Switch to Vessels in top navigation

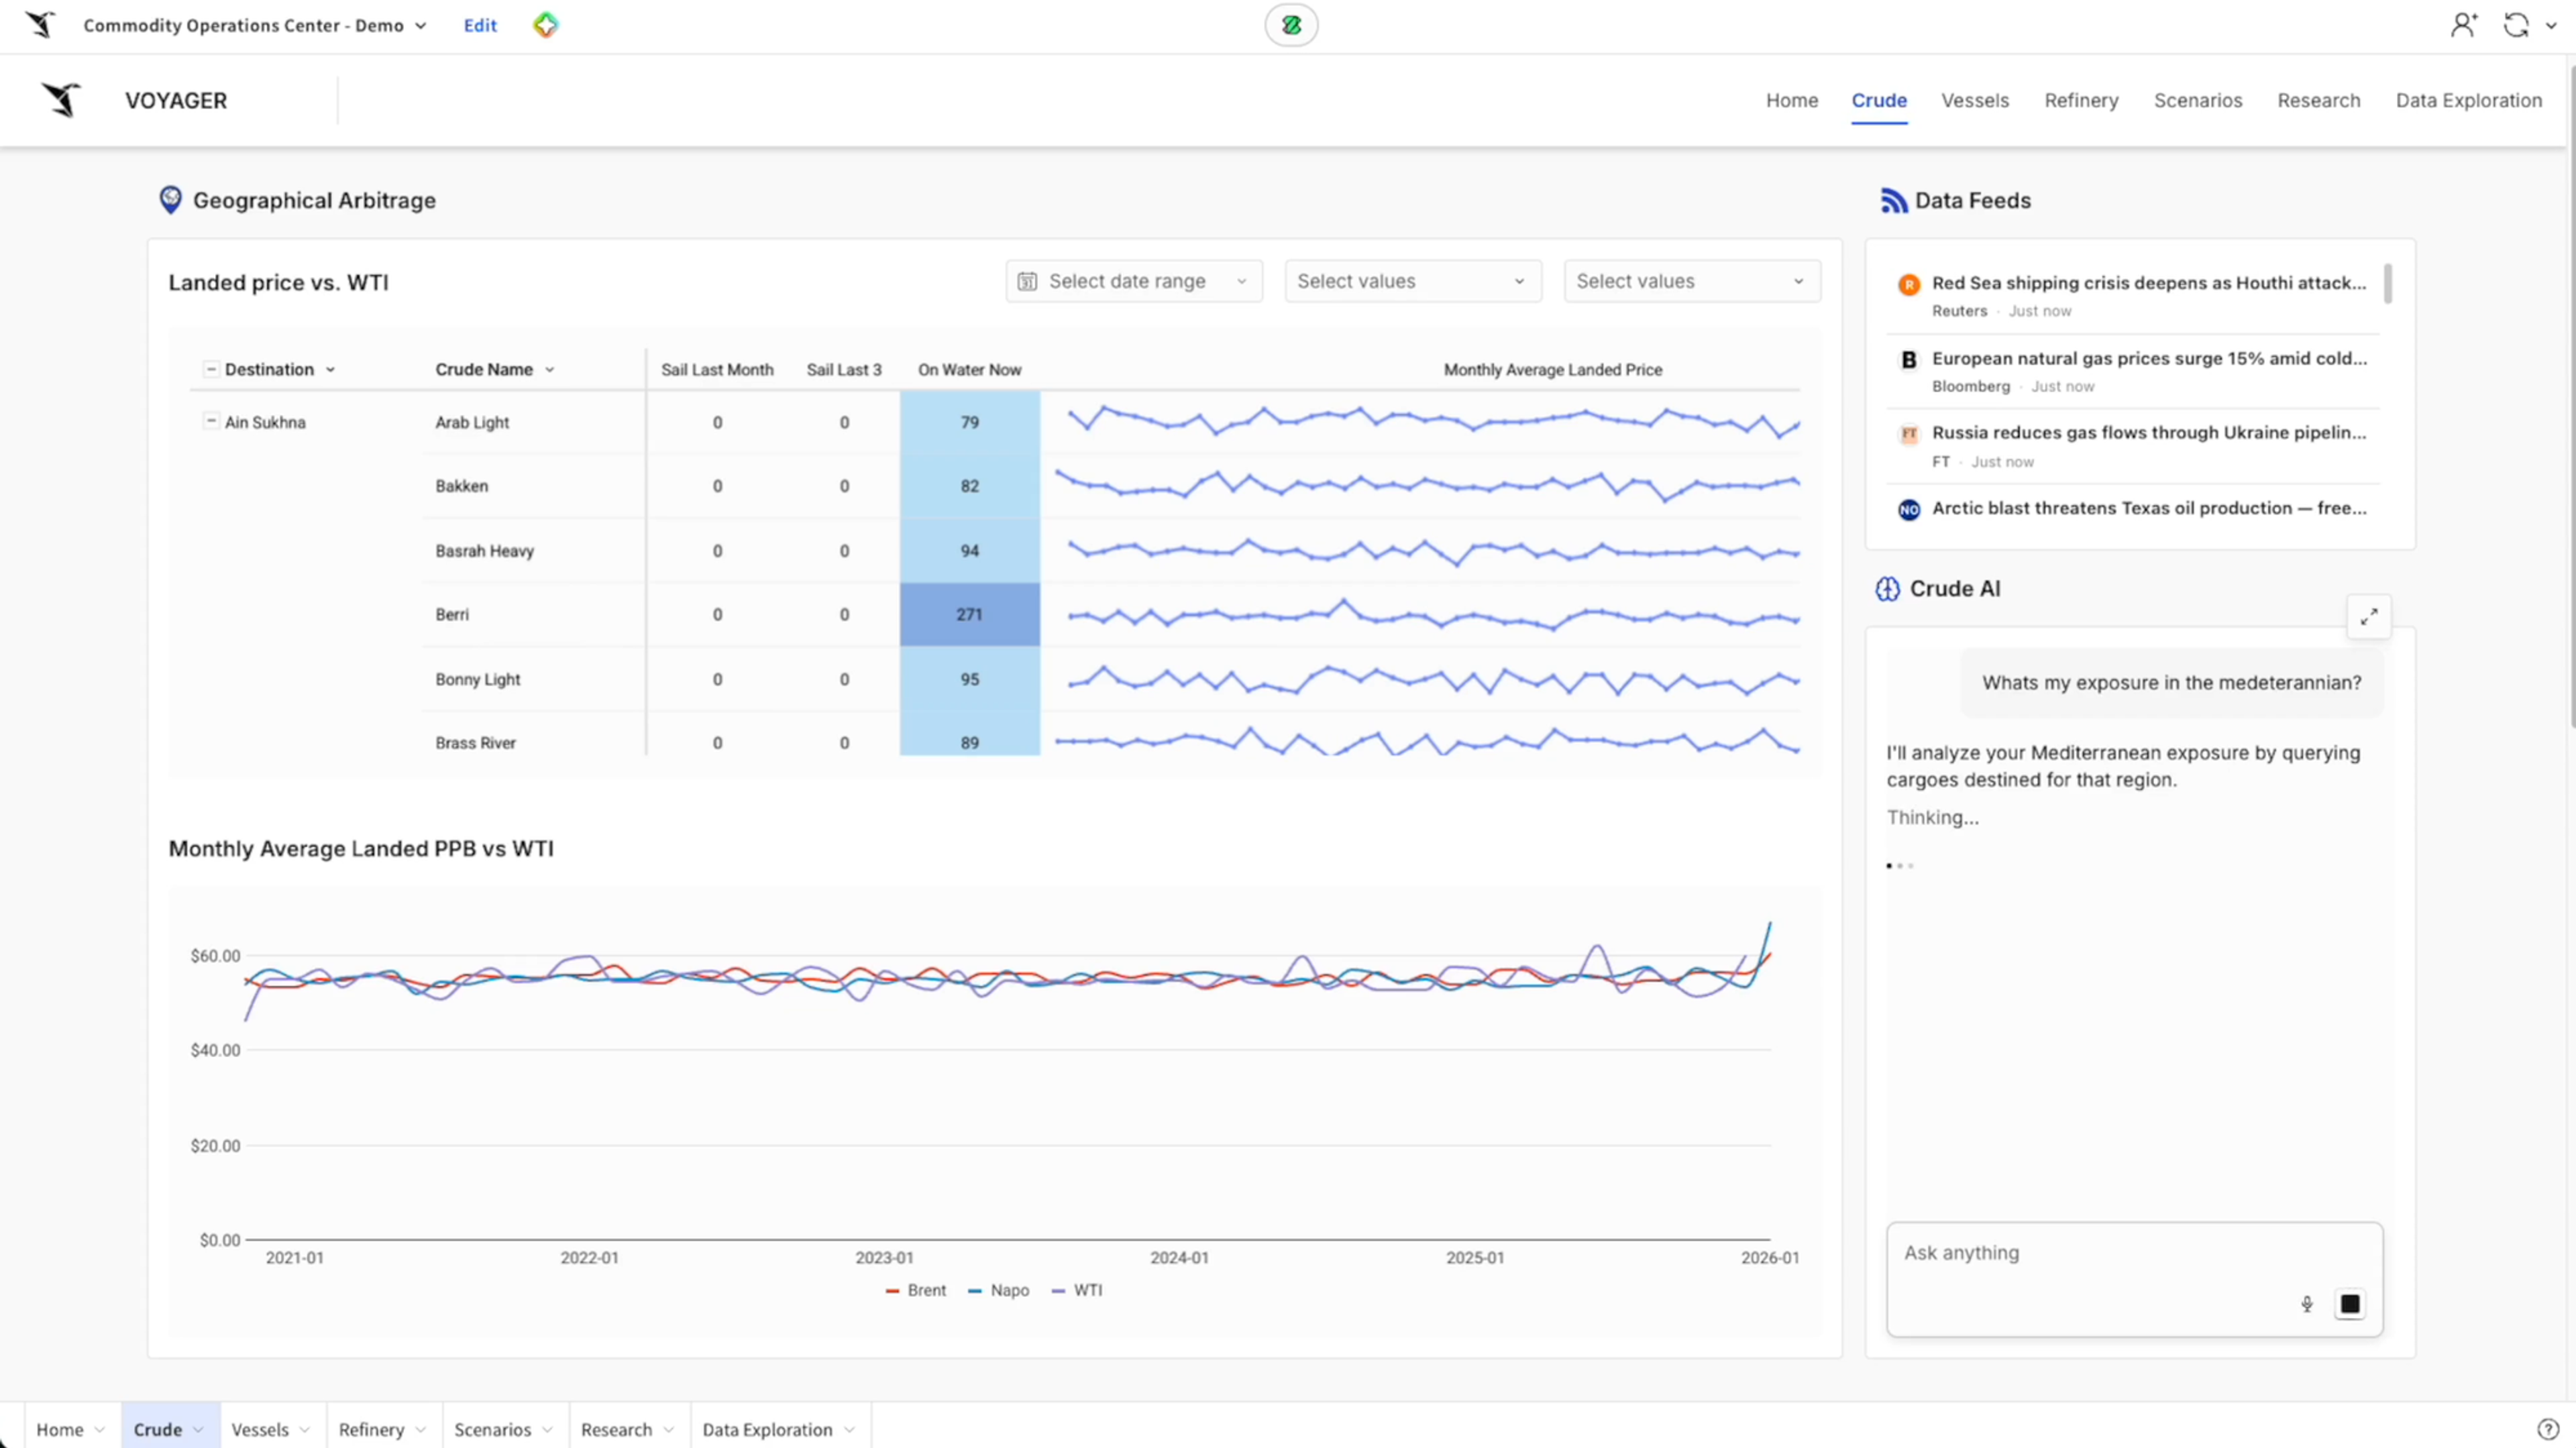click(1974, 101)
